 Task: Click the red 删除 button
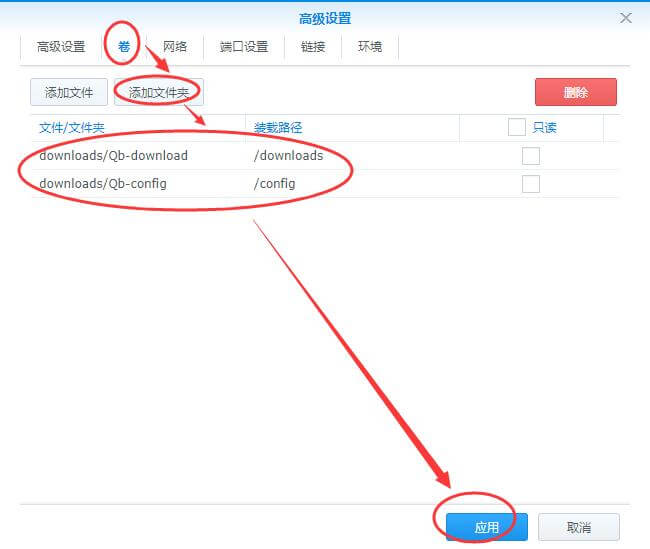tap(576, 93)
